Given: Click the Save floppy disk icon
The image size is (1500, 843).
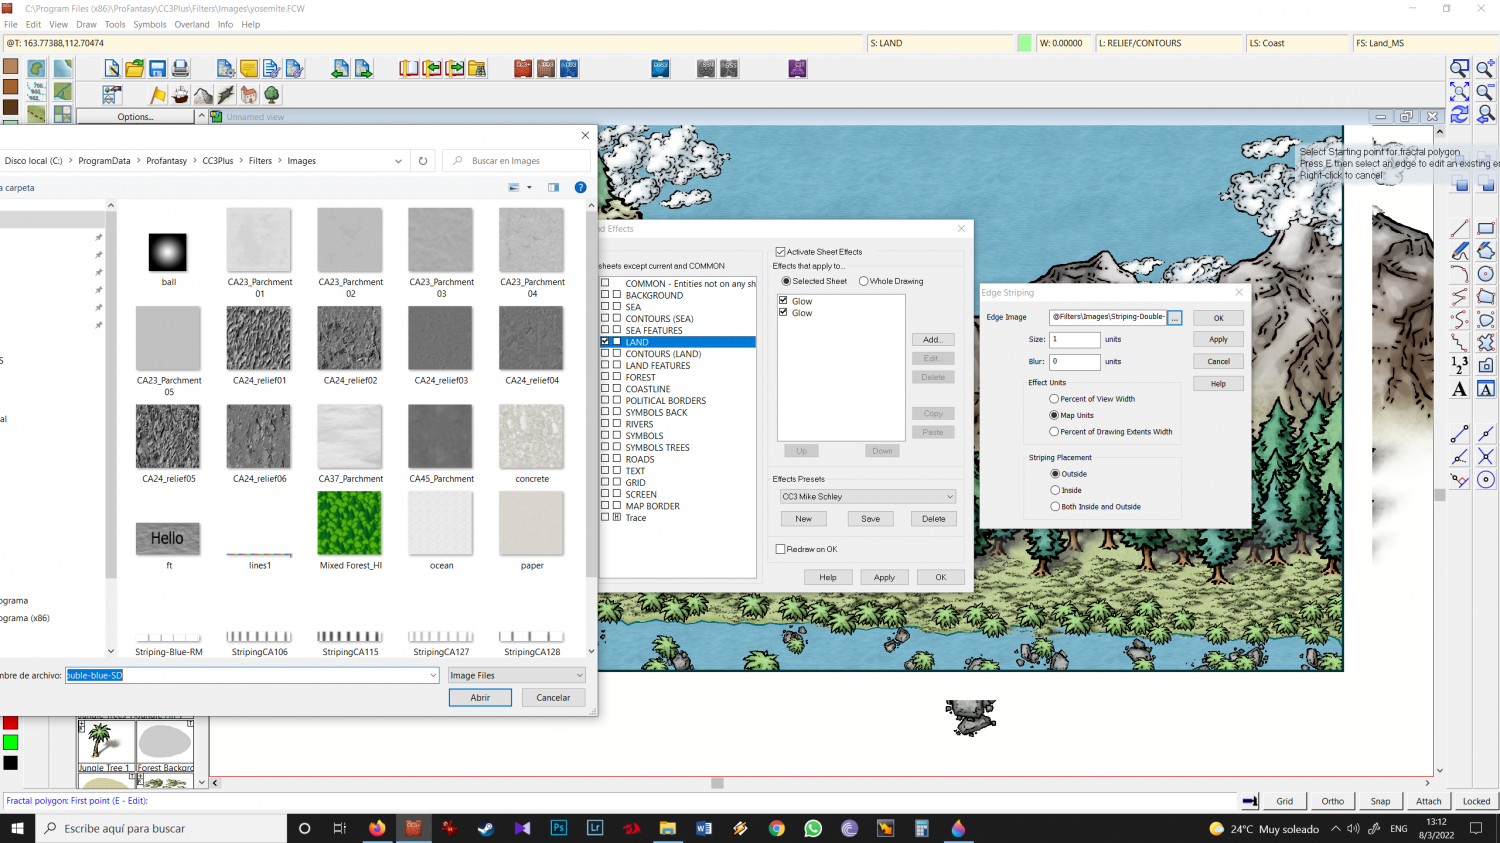Looking at the screenshot, I should pos(158,68).
